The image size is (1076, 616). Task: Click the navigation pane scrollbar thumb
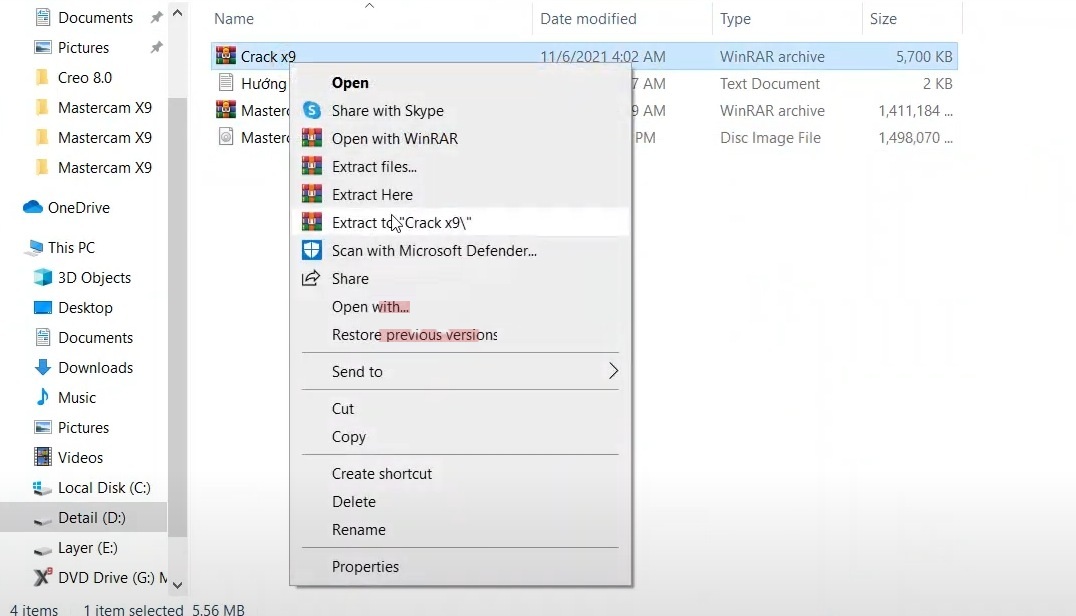tap(177, 317)
